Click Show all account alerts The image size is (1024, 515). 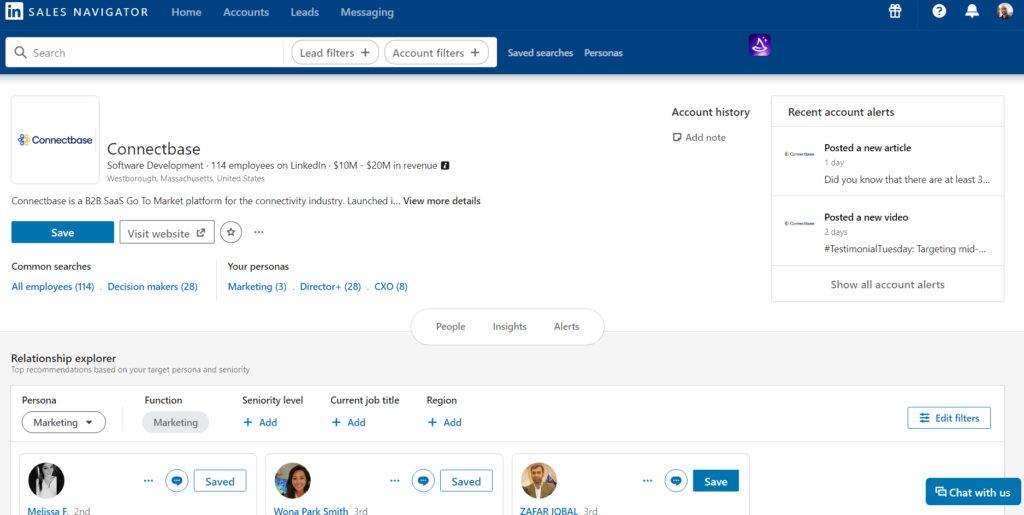888,285
